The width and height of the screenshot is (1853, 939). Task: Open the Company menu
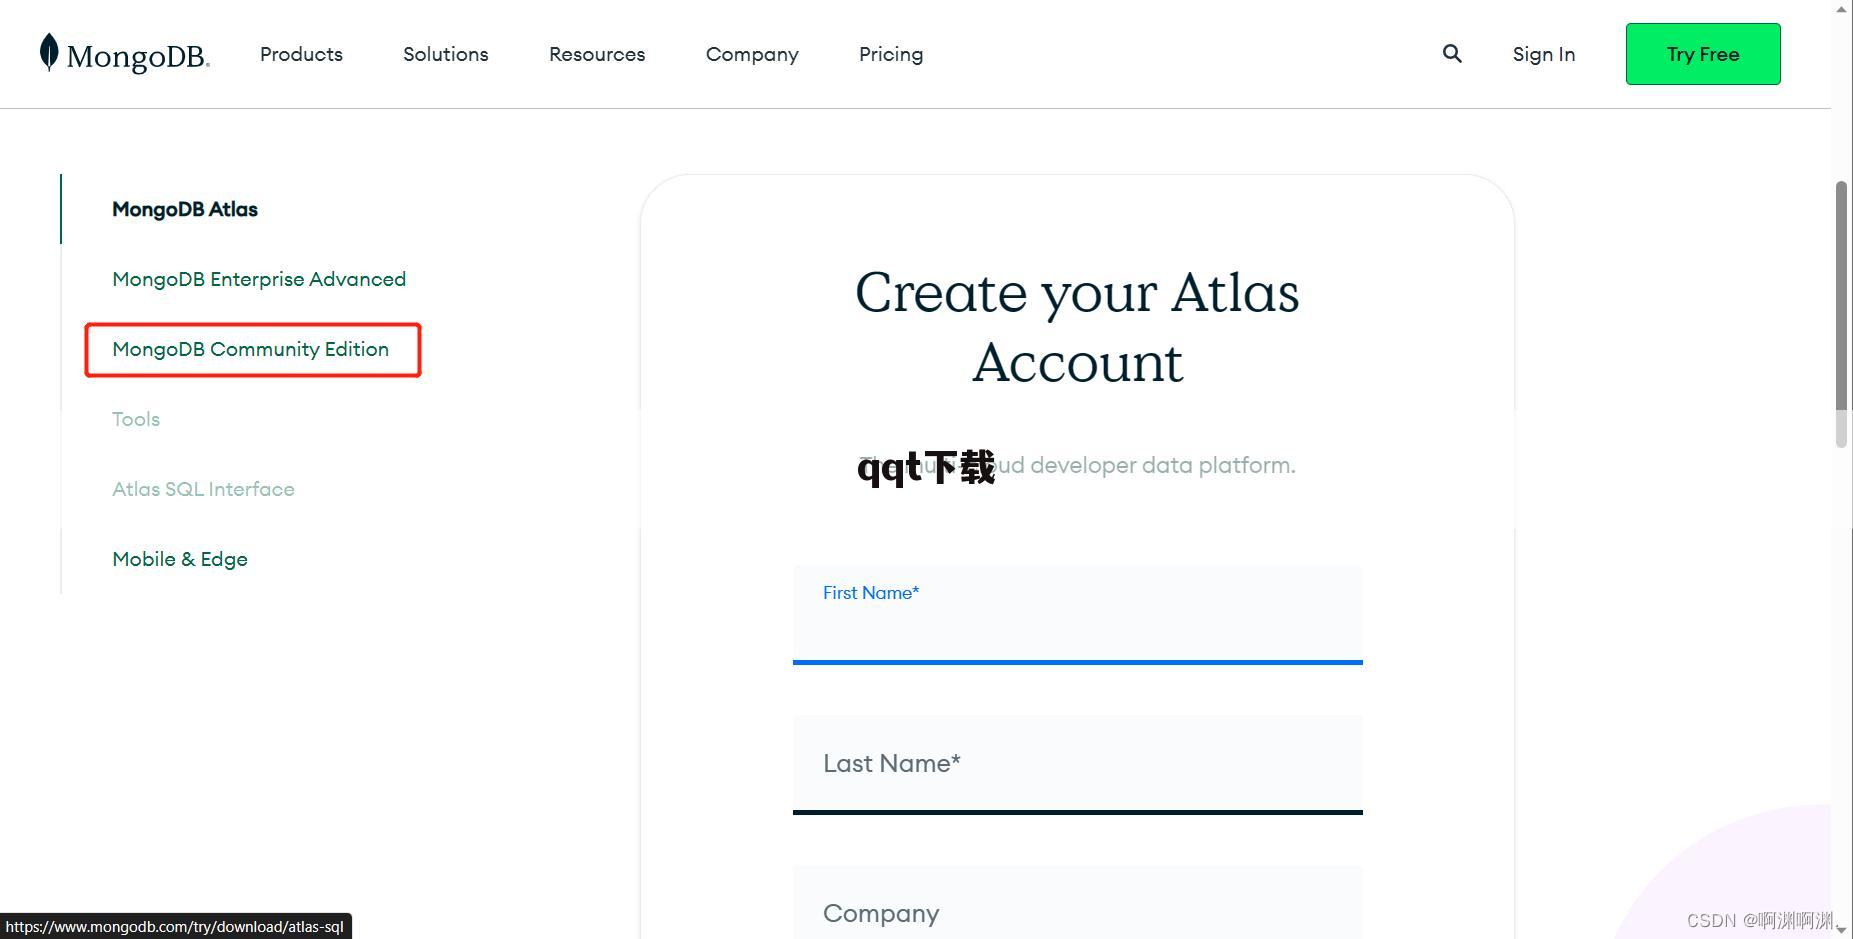(752, 54)
